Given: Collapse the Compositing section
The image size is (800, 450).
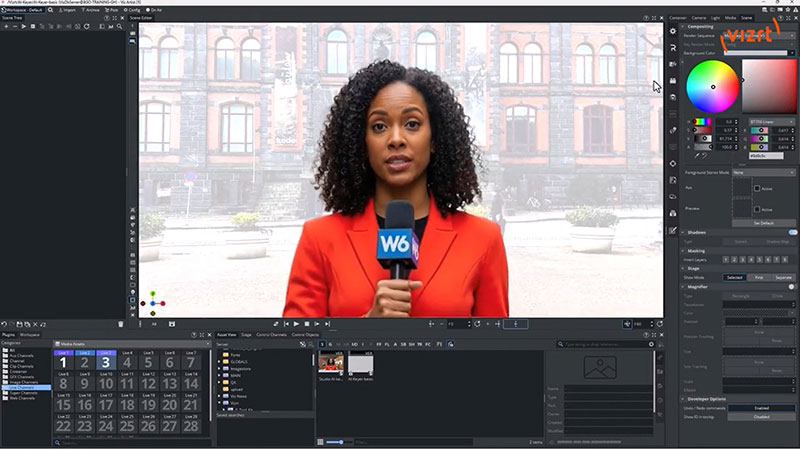Looking at the screenshot, I should [x=683, y=27].
